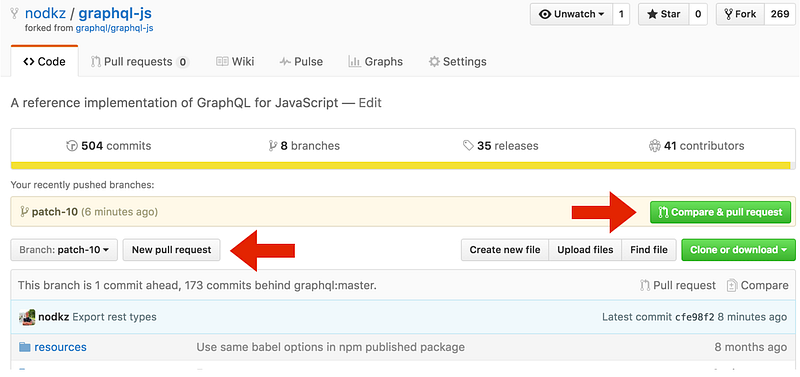Open the Export rest types commit message
Image resolution: width=800 pixels, height=377 pixels.
pos(114,317)
